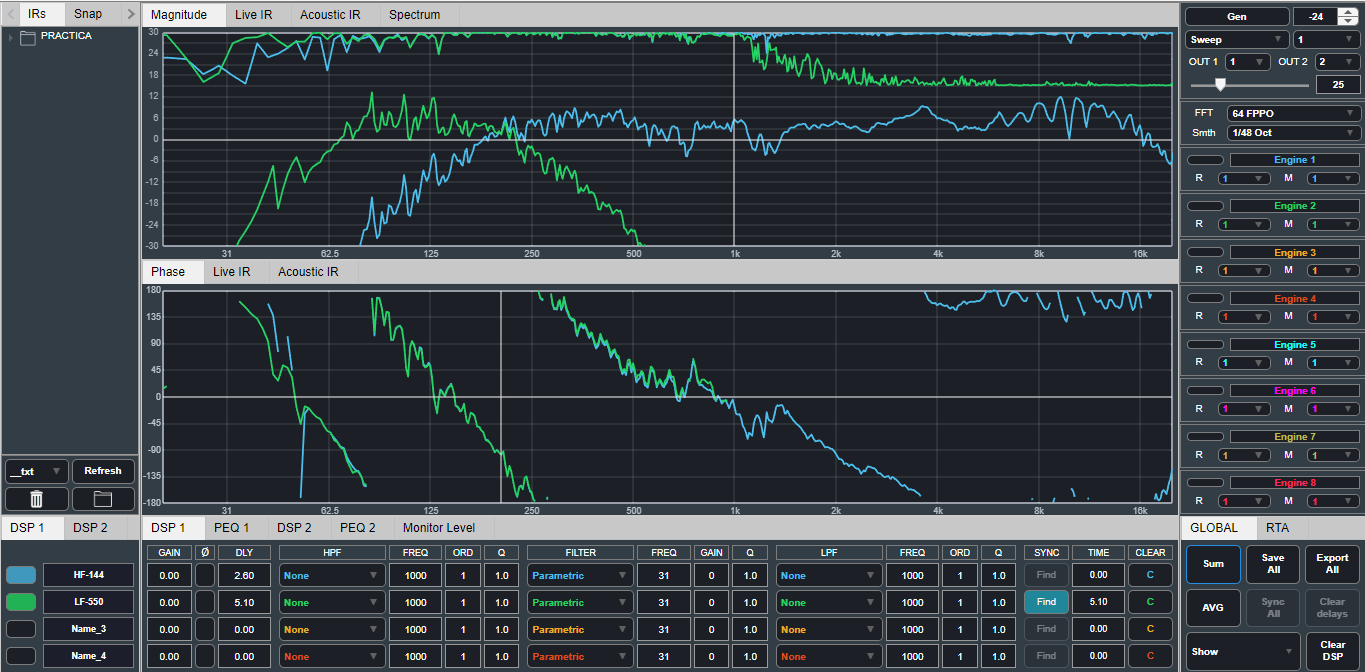This screenshot has height=672, width=1365.
Task: Switch to the Snap tab
Action: [x=88, y=14]
